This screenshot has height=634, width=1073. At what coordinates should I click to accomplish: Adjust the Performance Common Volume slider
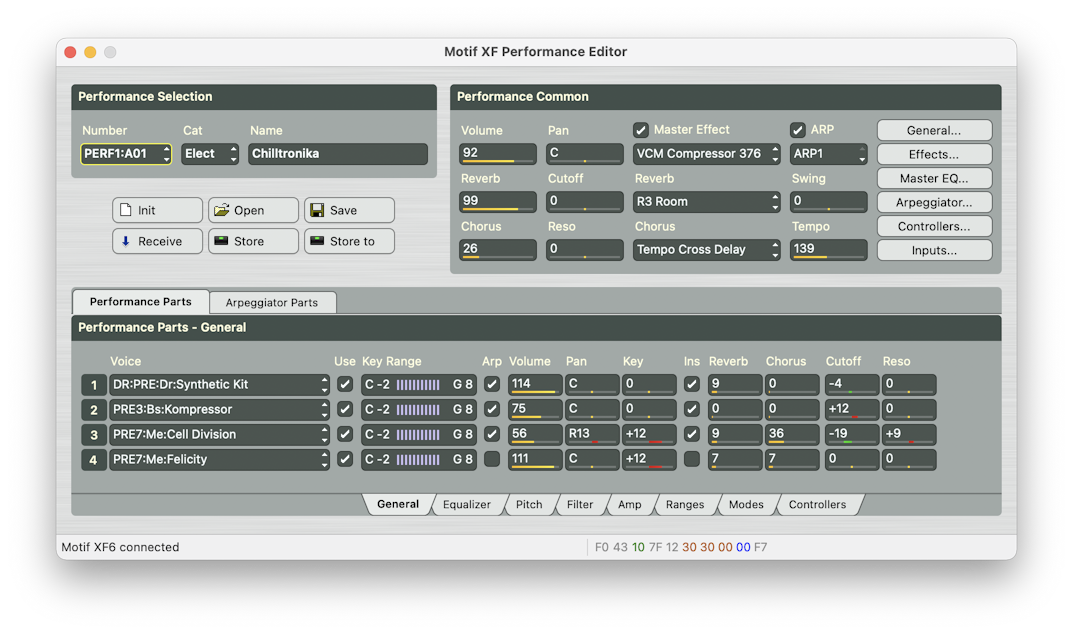pyautogui.click(x=497, y=154)
